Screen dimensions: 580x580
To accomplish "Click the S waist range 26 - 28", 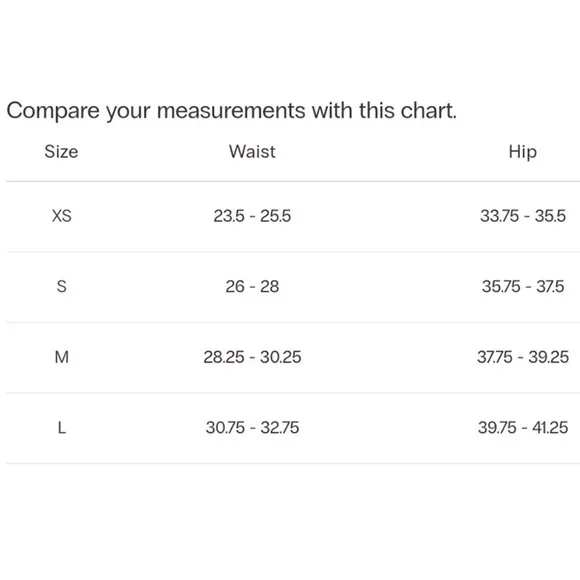I will (x=252, y=287).
